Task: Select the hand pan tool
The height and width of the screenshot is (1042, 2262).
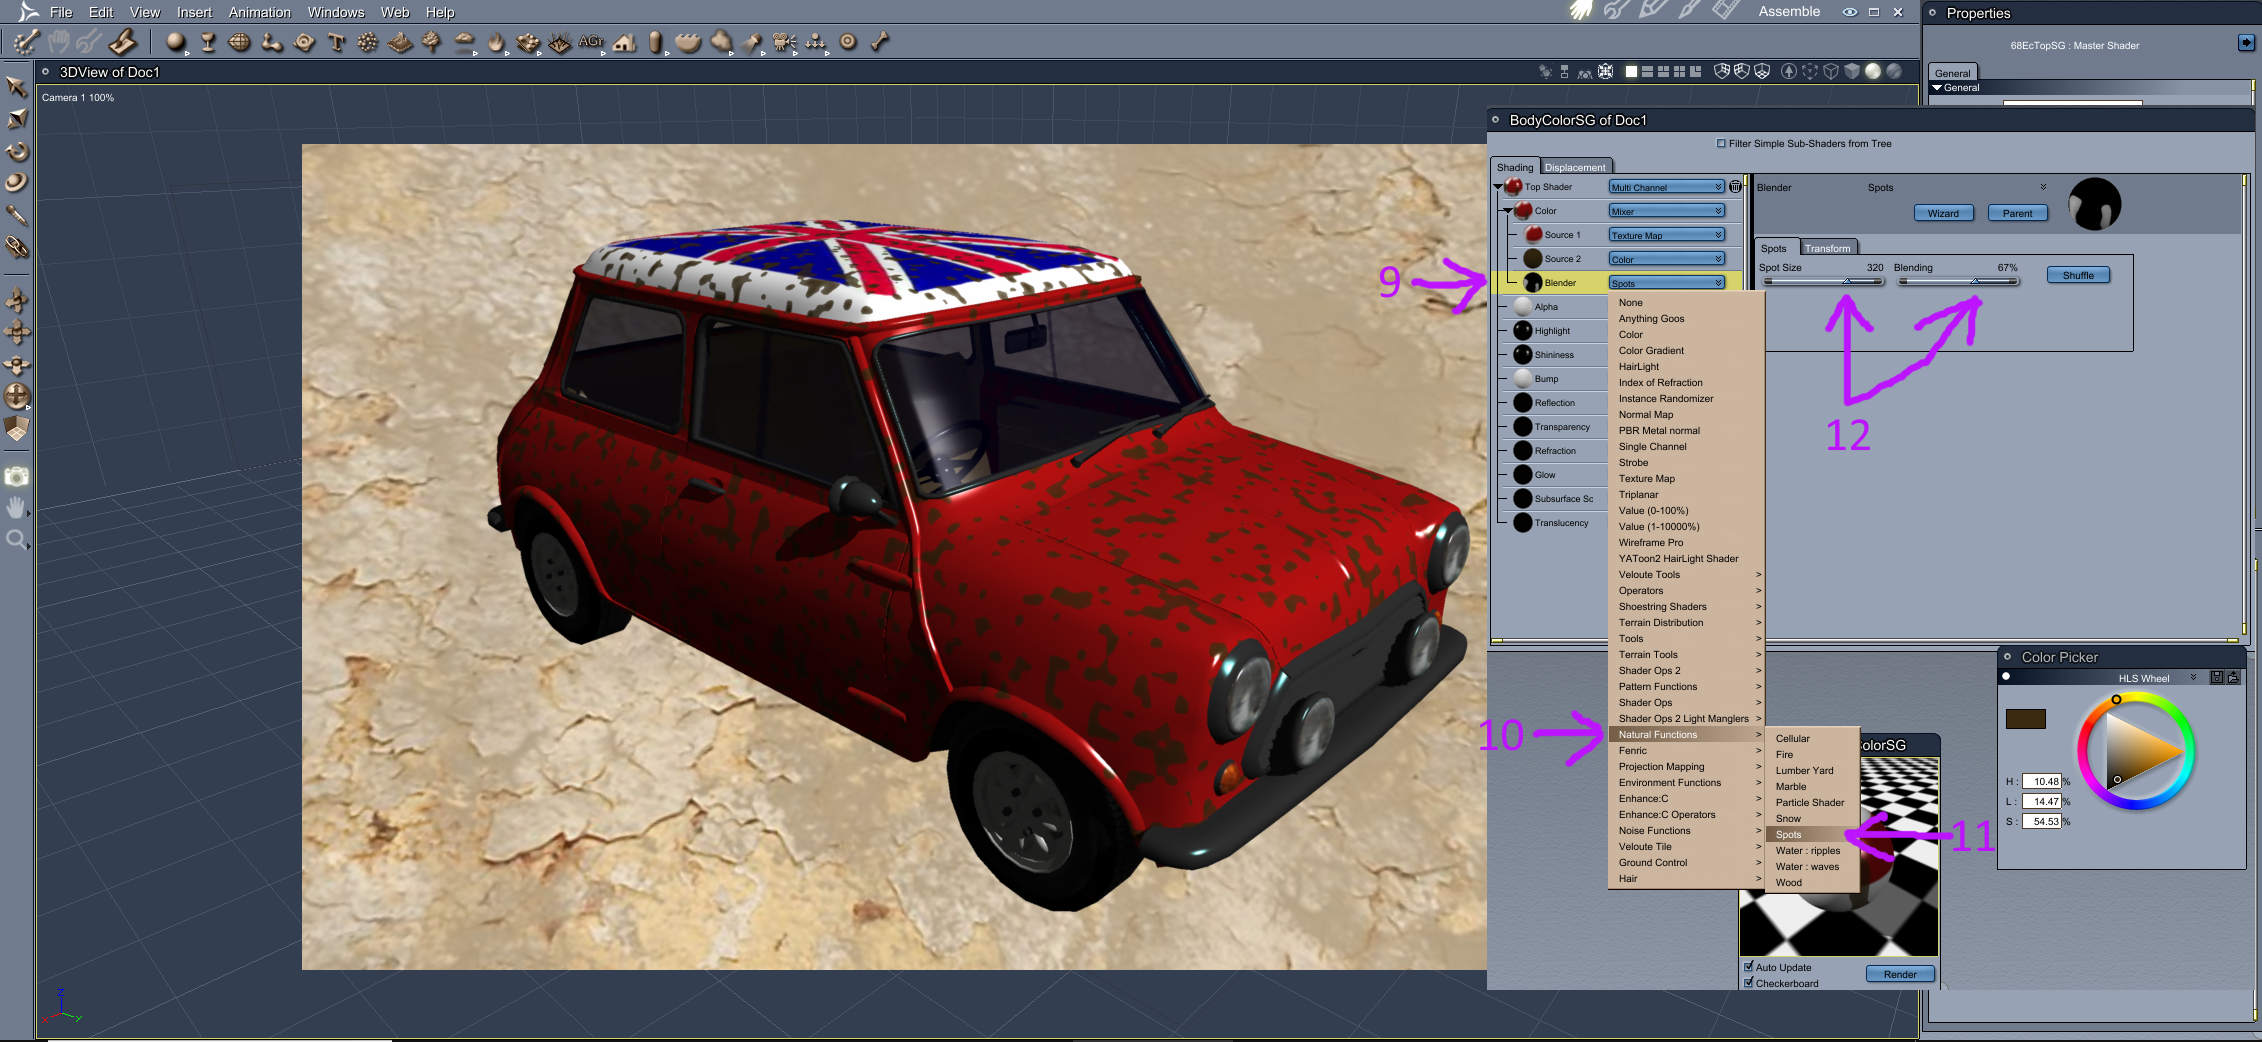Action: (x=17, y=508)
